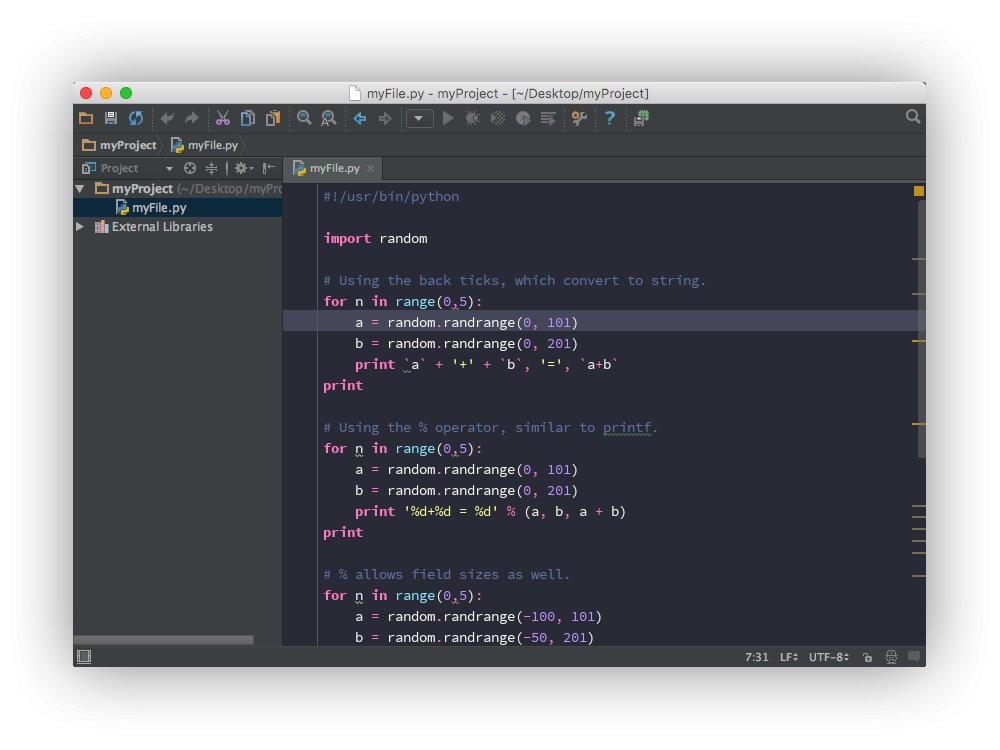Click the 7:31 cursor position indicator
Screen dimensions: 1000x750
pyautogui.click(x=756, y=657)
